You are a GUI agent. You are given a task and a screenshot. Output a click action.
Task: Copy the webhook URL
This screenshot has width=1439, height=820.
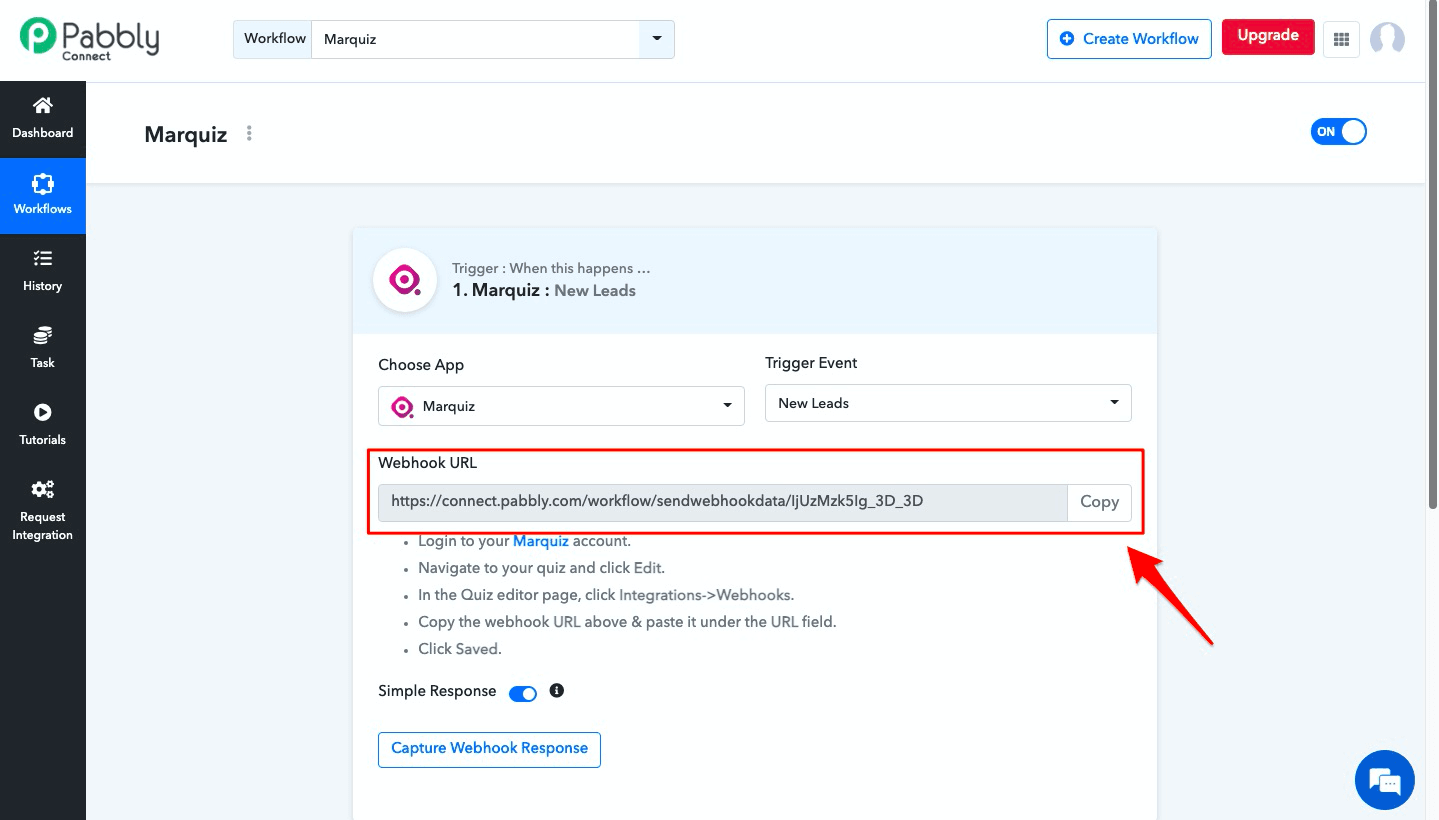[x=1099, y=502]
